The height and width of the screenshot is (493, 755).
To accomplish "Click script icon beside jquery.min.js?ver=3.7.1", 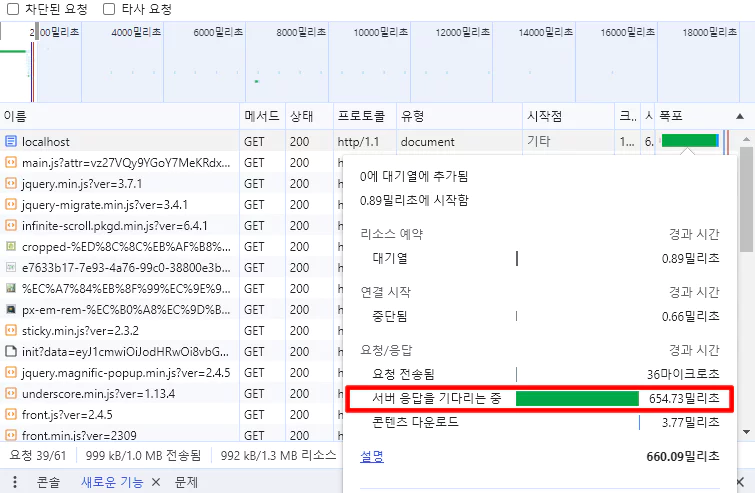I will pos(11,183).
